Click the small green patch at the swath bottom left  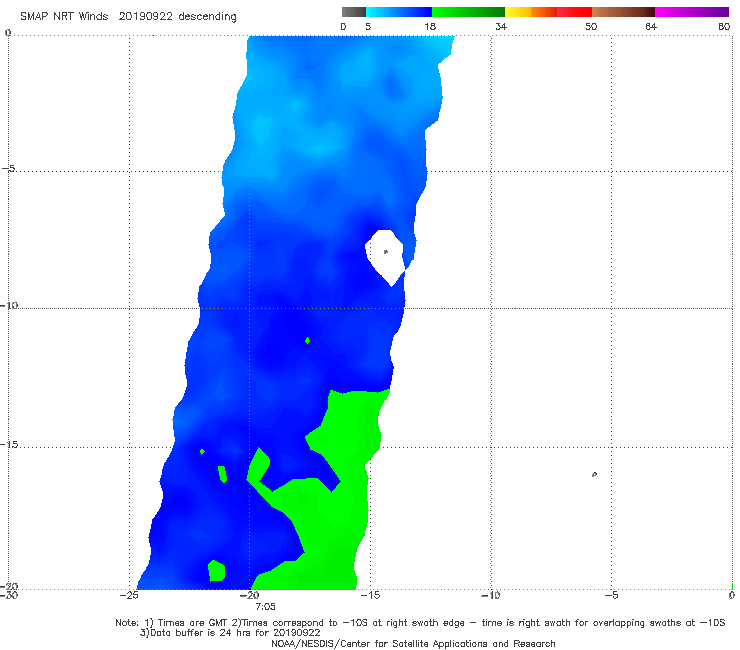[217, 571]
